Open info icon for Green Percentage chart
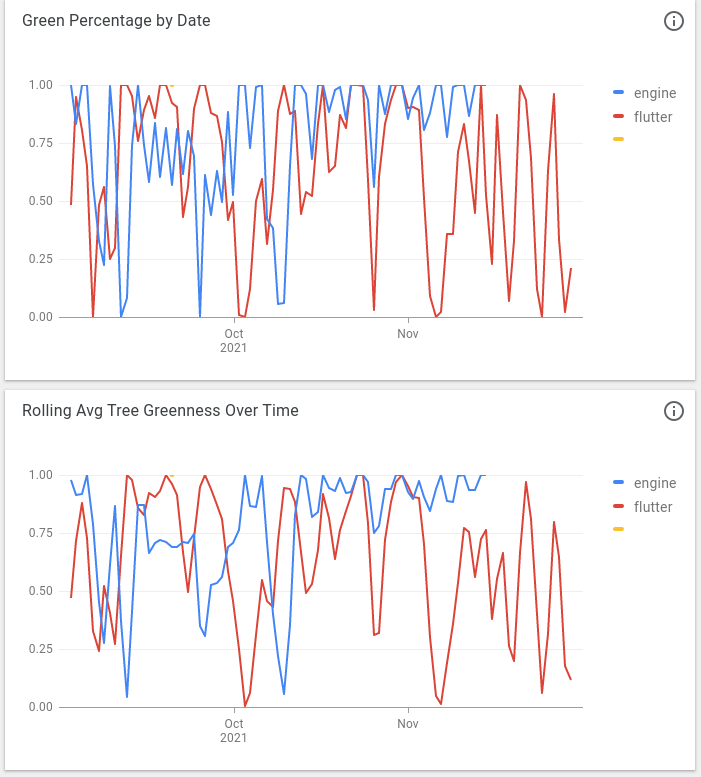 point(673,21)
